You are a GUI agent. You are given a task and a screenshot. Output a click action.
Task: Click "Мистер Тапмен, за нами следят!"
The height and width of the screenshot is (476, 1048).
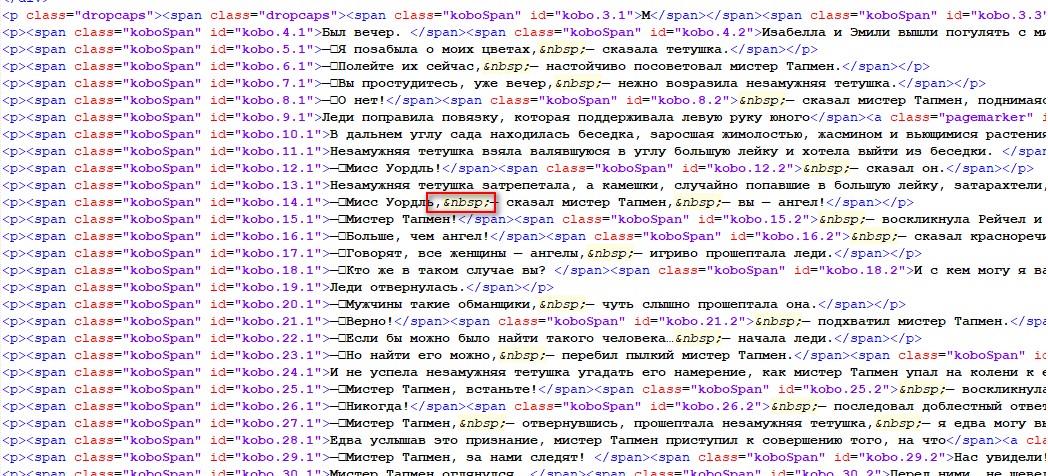point(466,458)
